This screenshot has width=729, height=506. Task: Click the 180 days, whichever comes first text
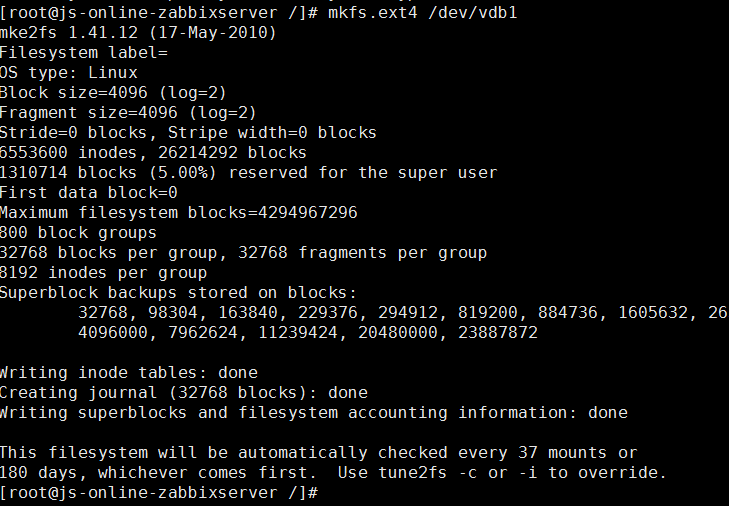click(158, 473)
